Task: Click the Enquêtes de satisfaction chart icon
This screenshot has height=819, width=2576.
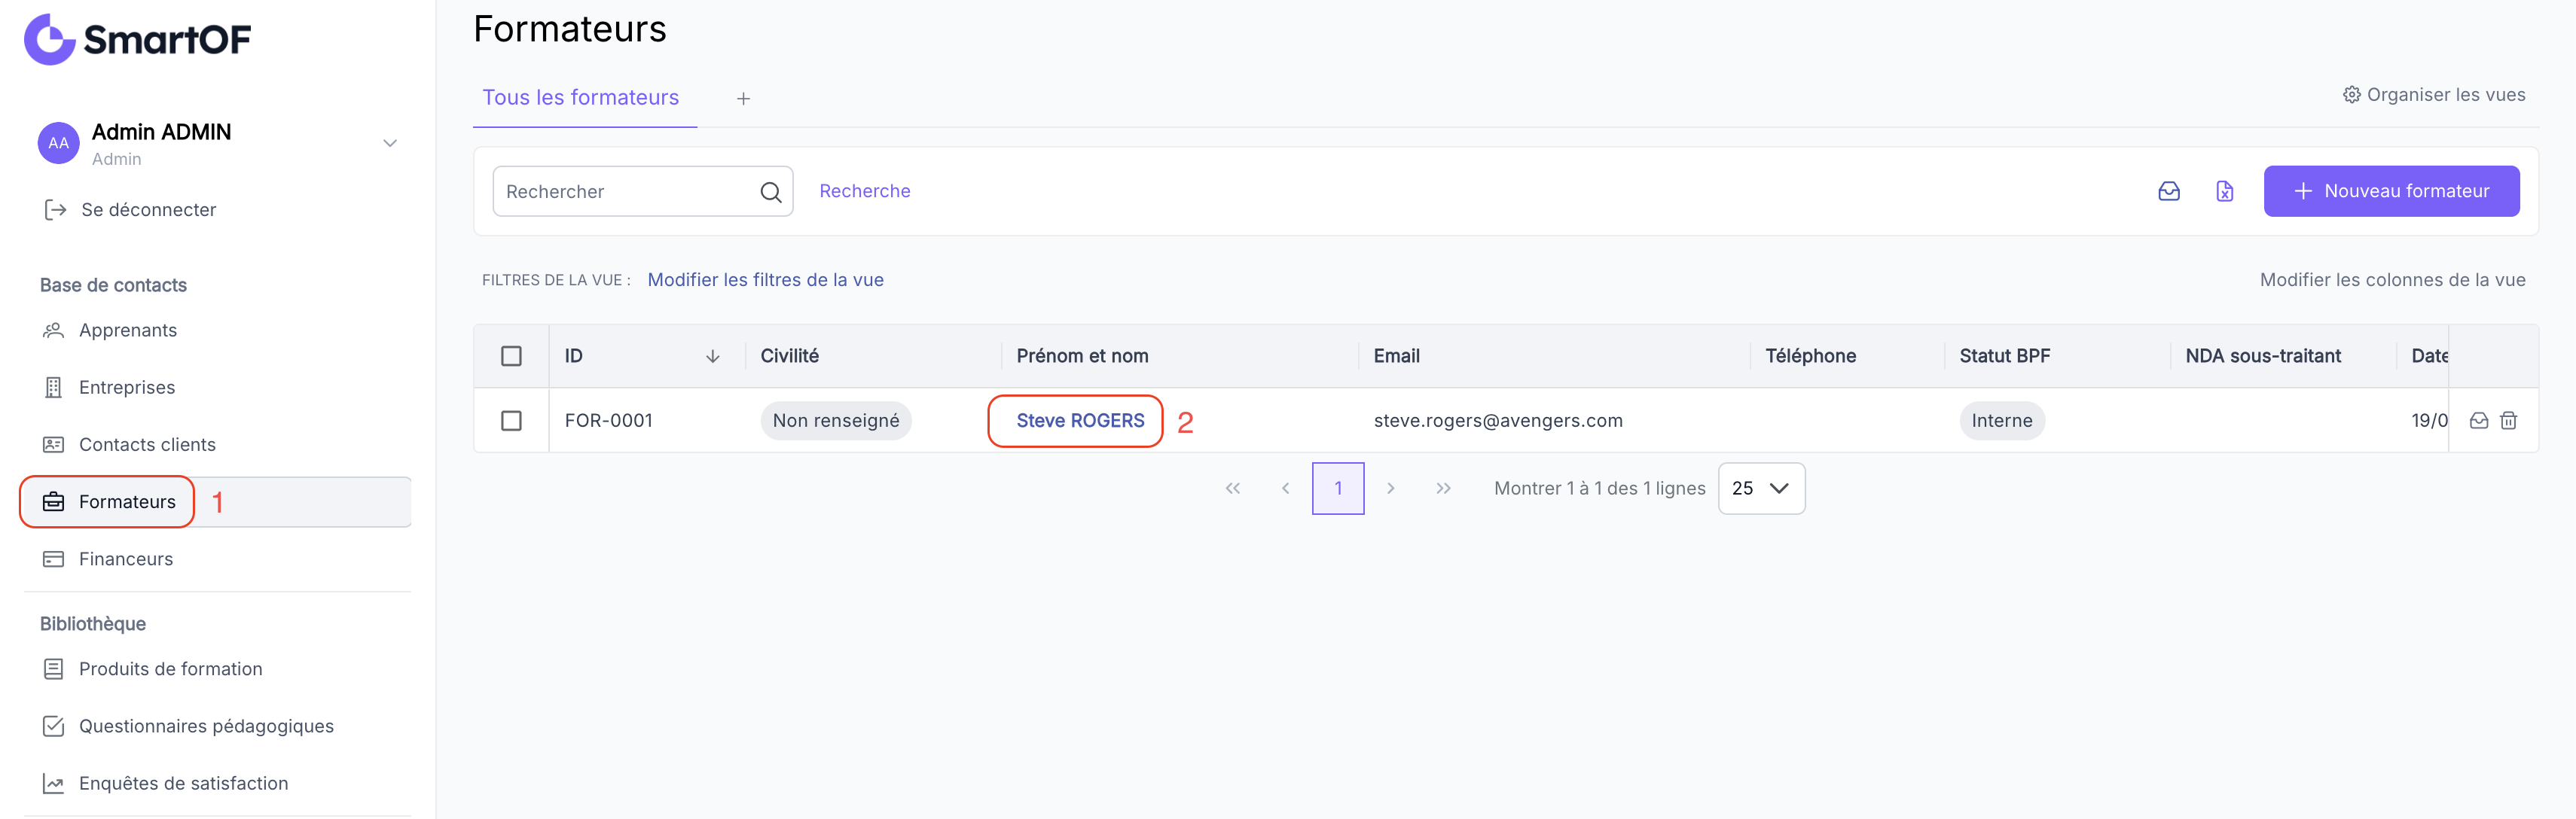Action: tap(53, 783)
